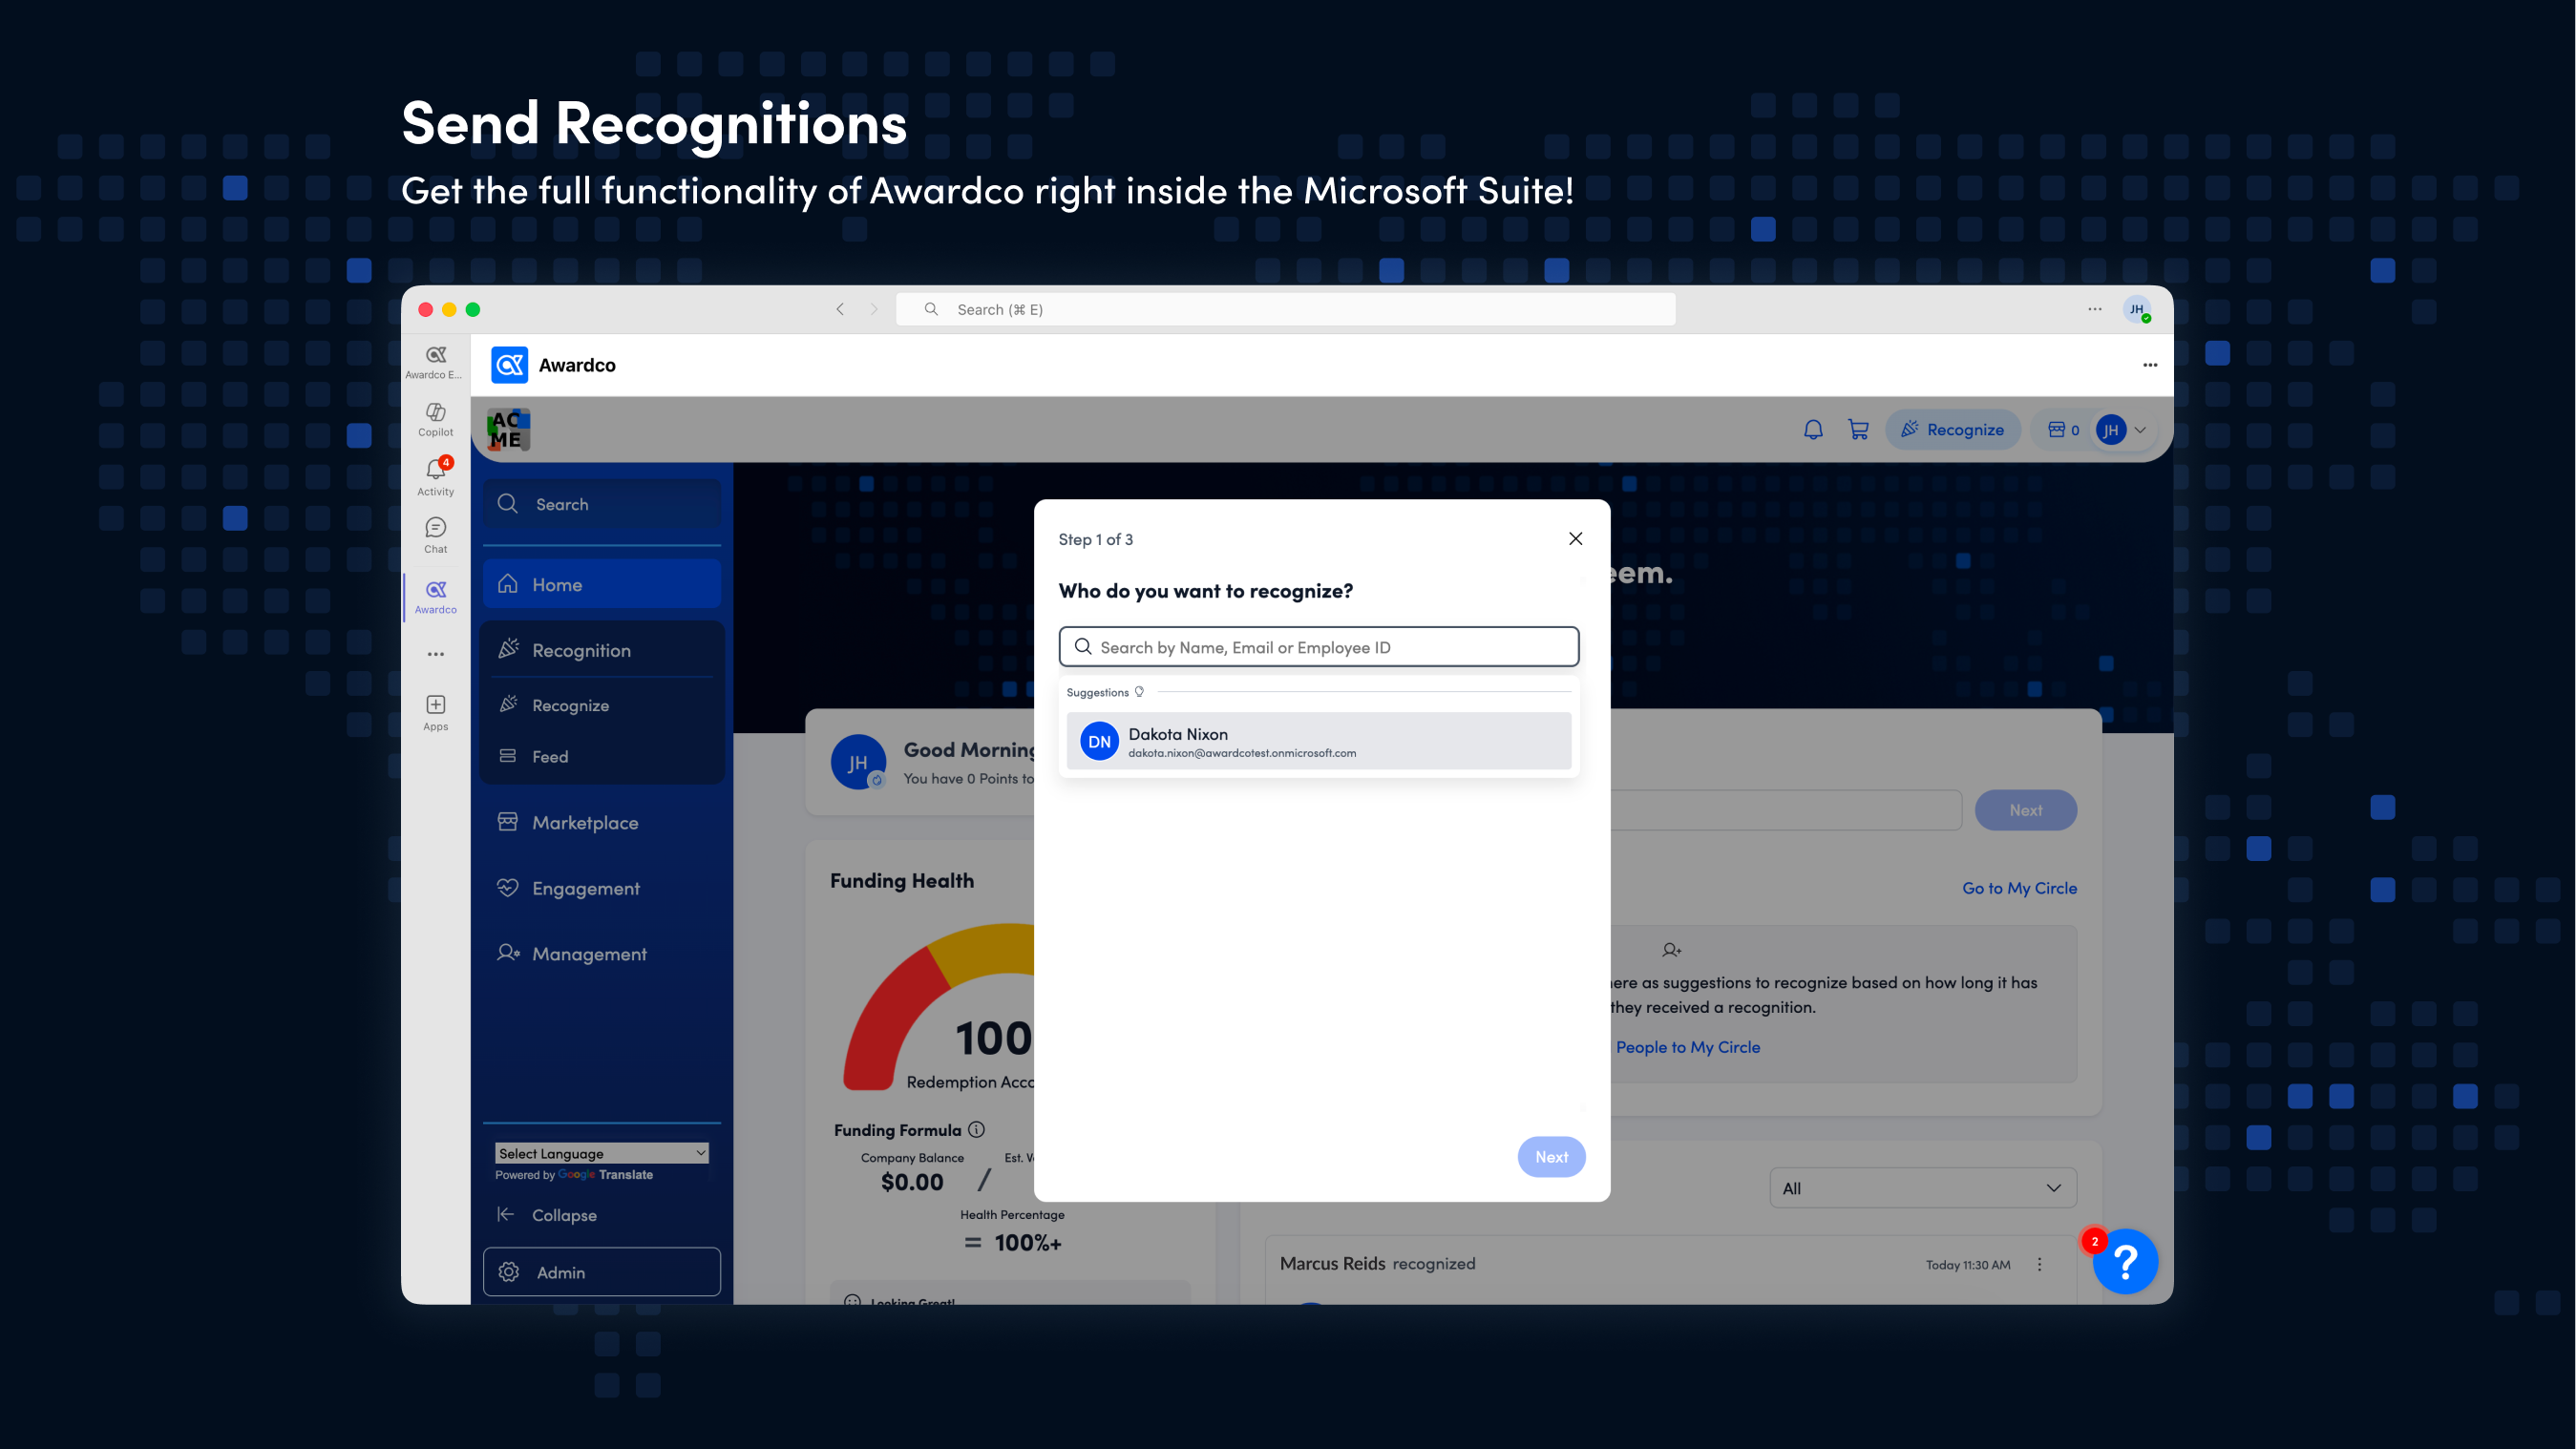2576x1449 pixels.
Task: Open the All filter dropdown
Action: 1923,1188
